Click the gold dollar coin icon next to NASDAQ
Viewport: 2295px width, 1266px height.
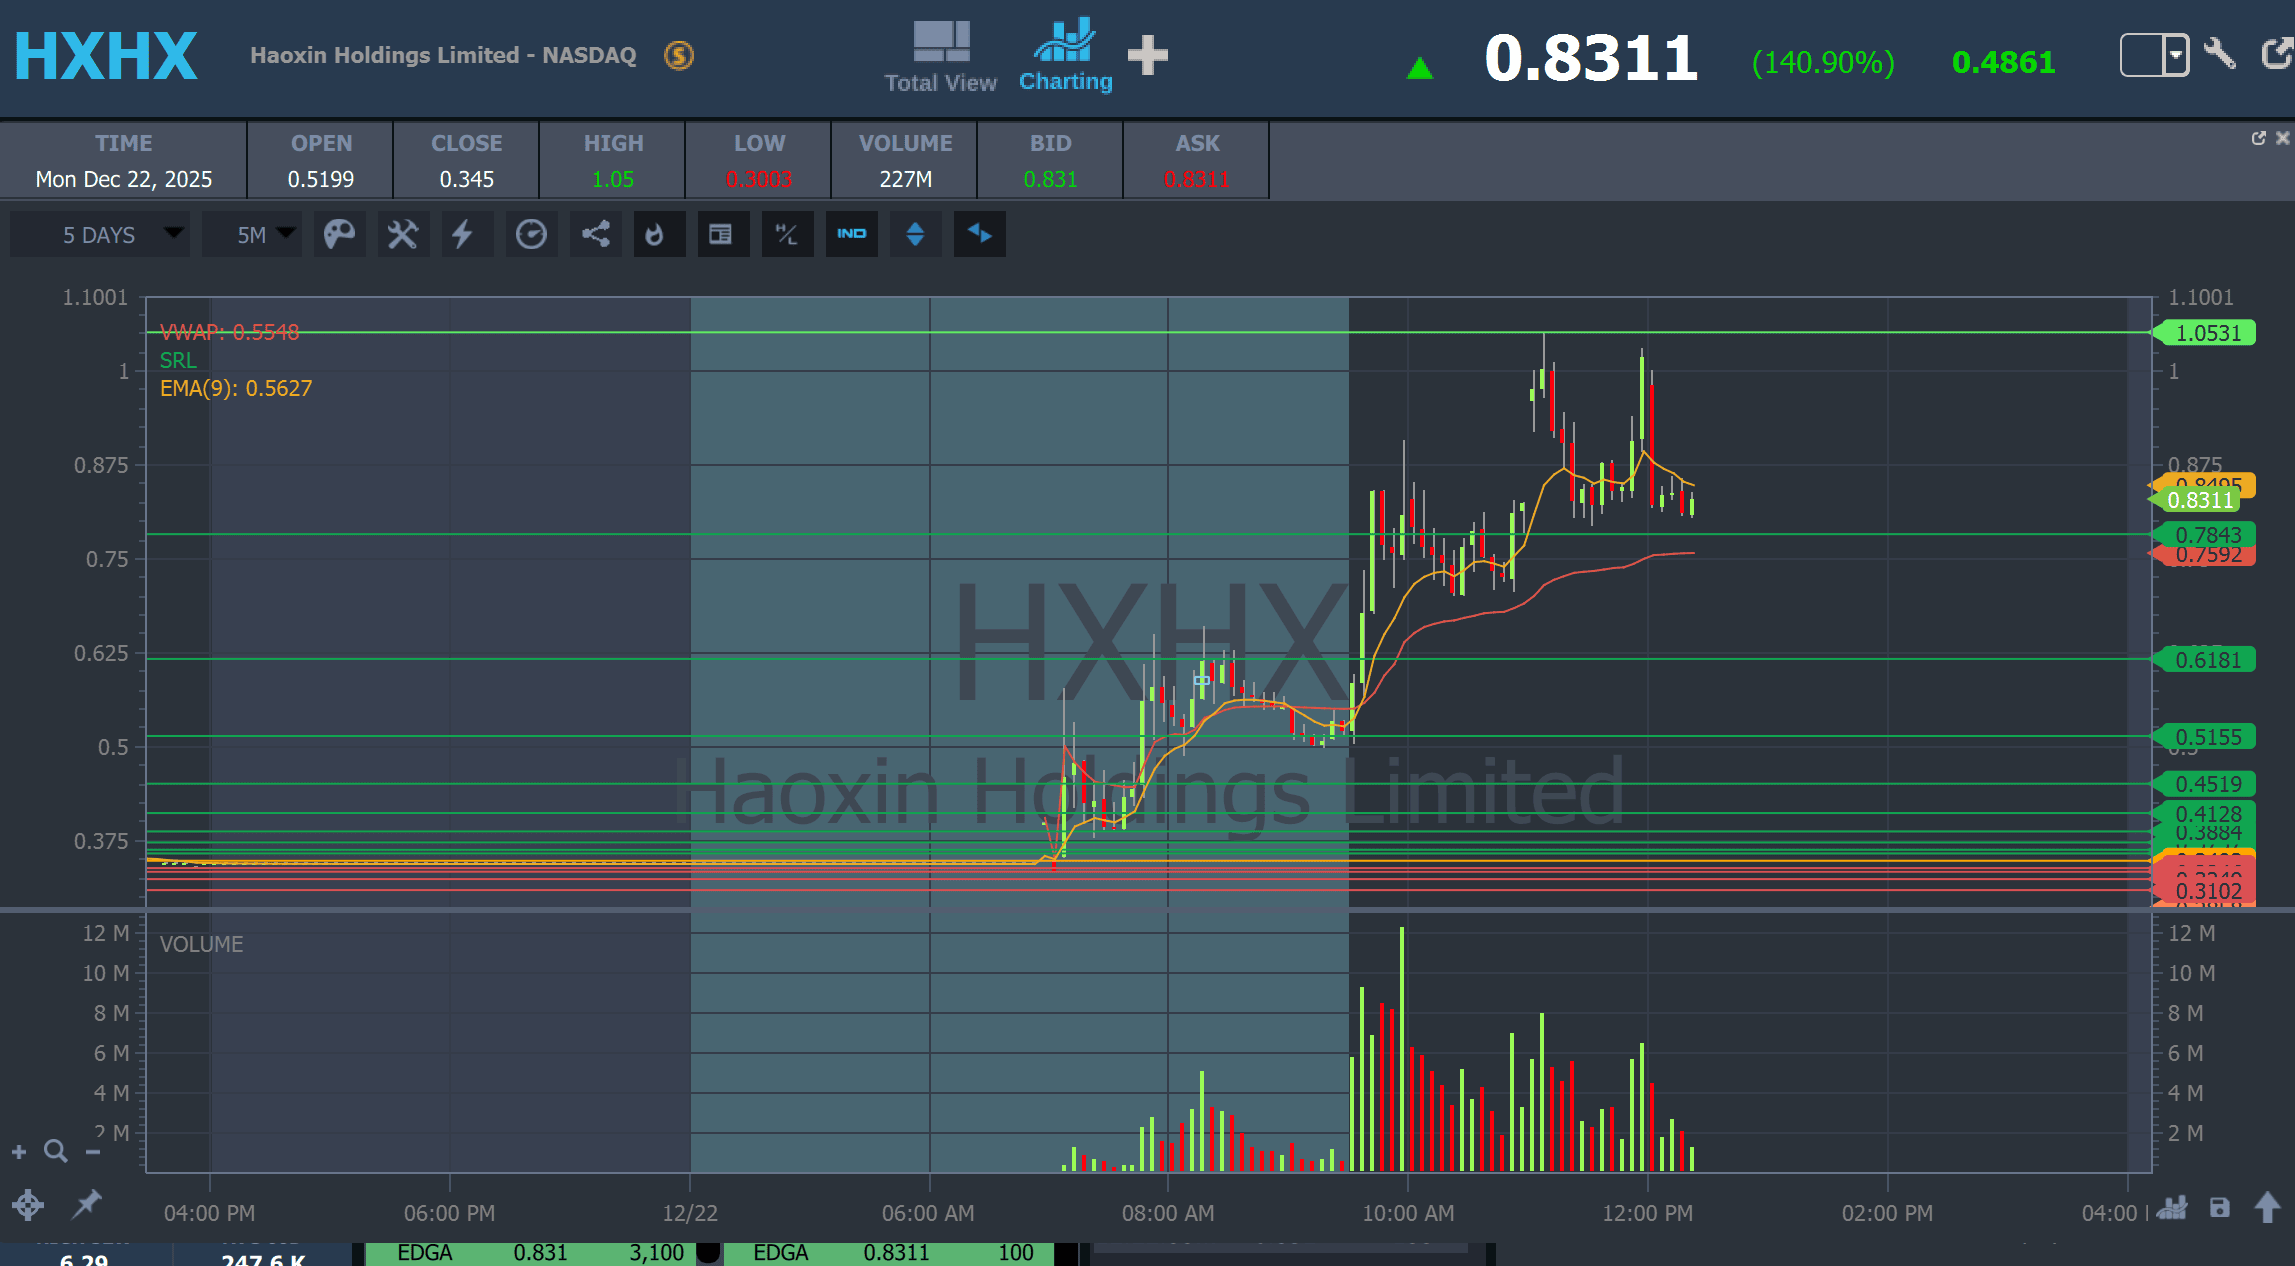[x=679, y=55]
